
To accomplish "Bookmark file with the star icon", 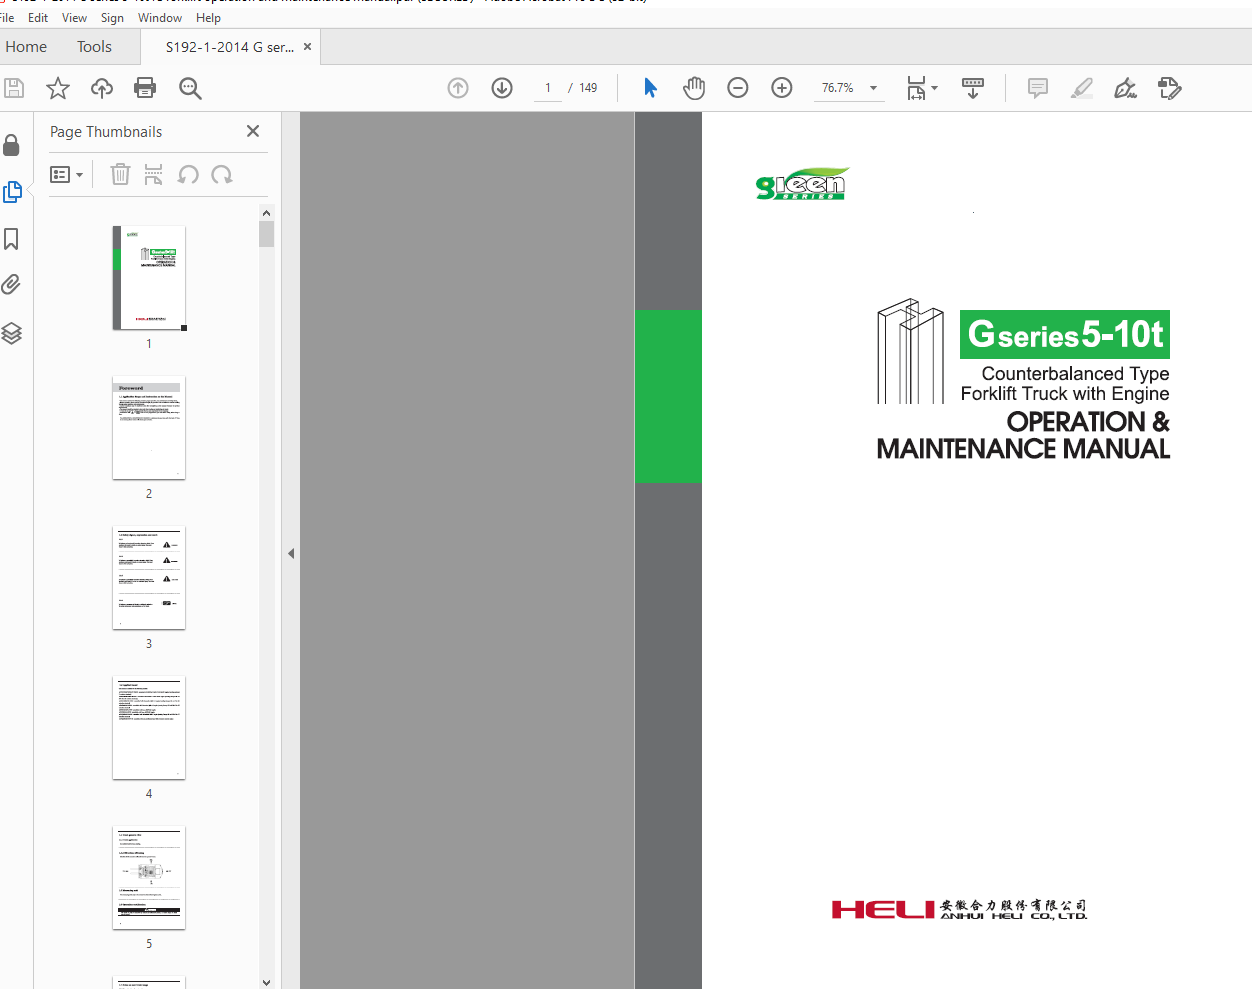I will click(58, 88).
